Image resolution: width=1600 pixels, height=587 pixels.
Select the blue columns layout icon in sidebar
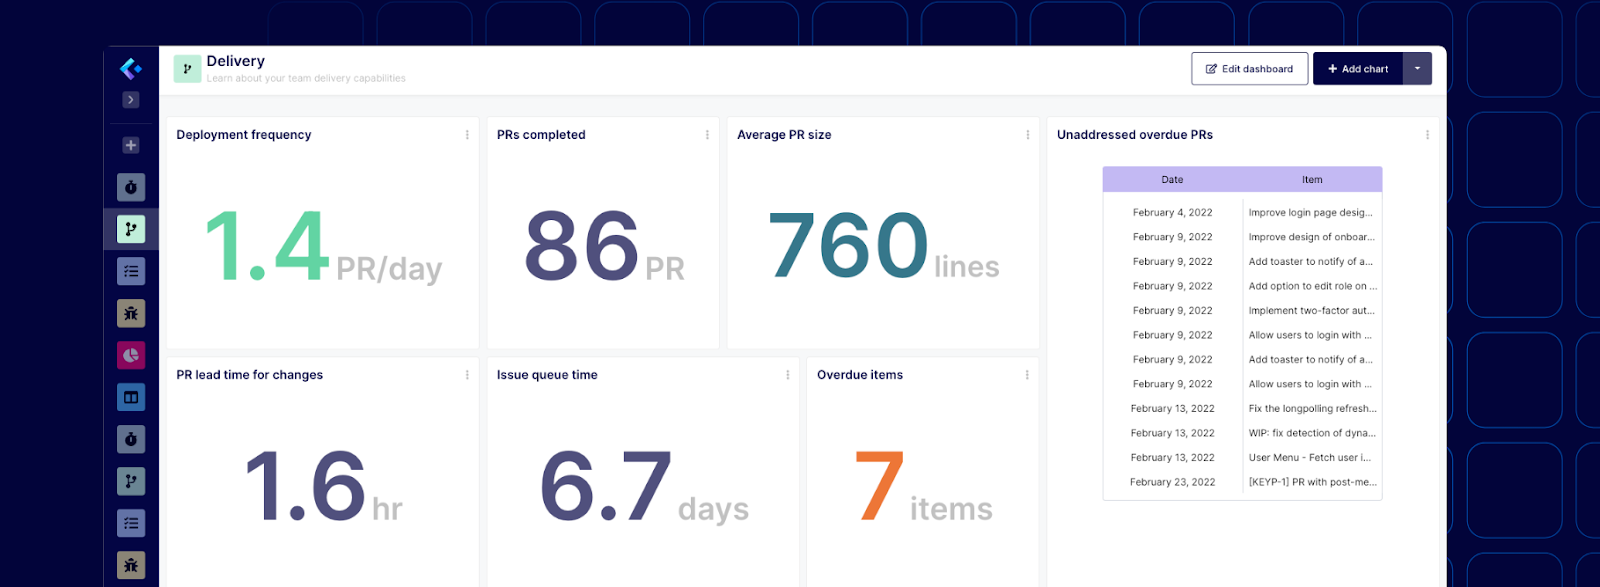coord(131,397)
